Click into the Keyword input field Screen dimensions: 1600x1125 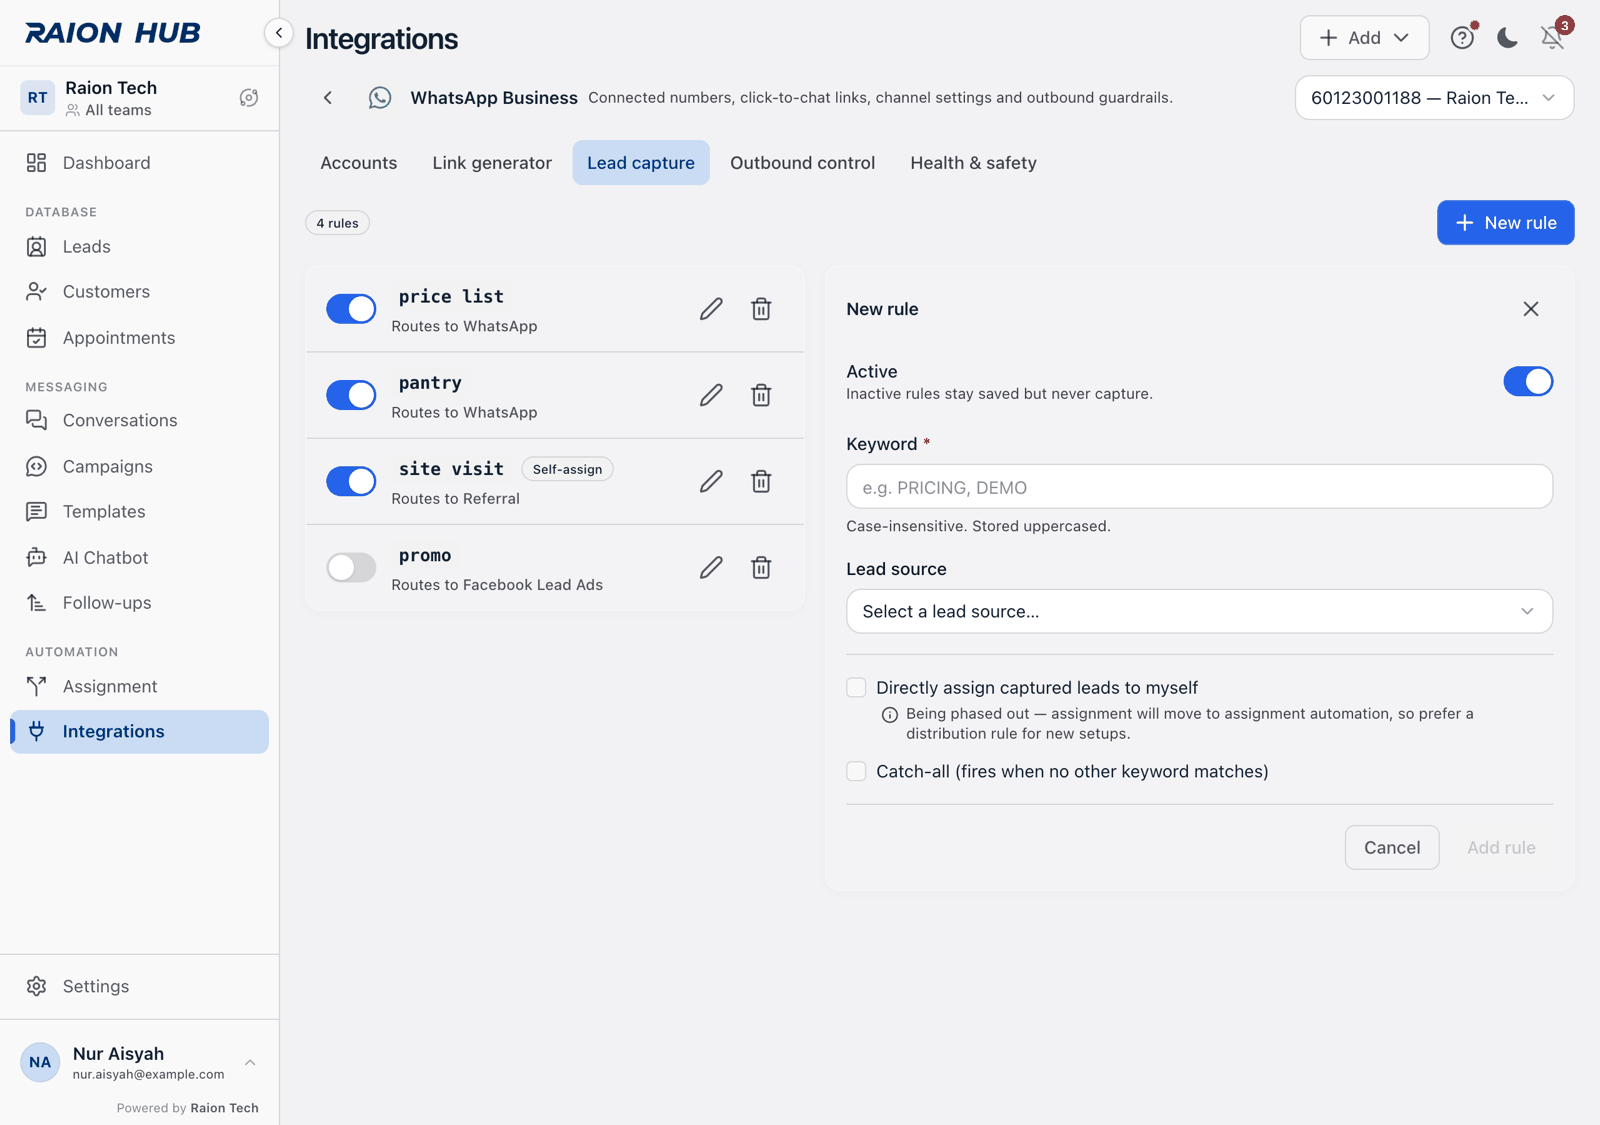click(x=1199, y=487)
